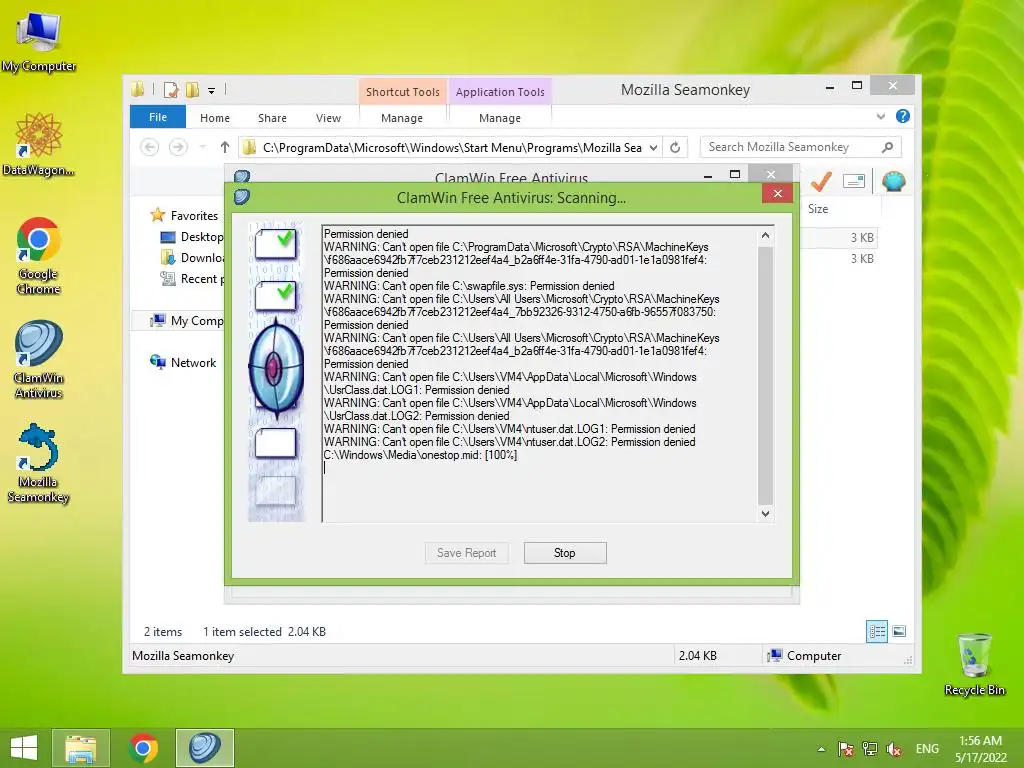This screenshot has width=1024, height=768.
Task: Launch Google Chrome desktop shortcut
Action: click(39, 255)
